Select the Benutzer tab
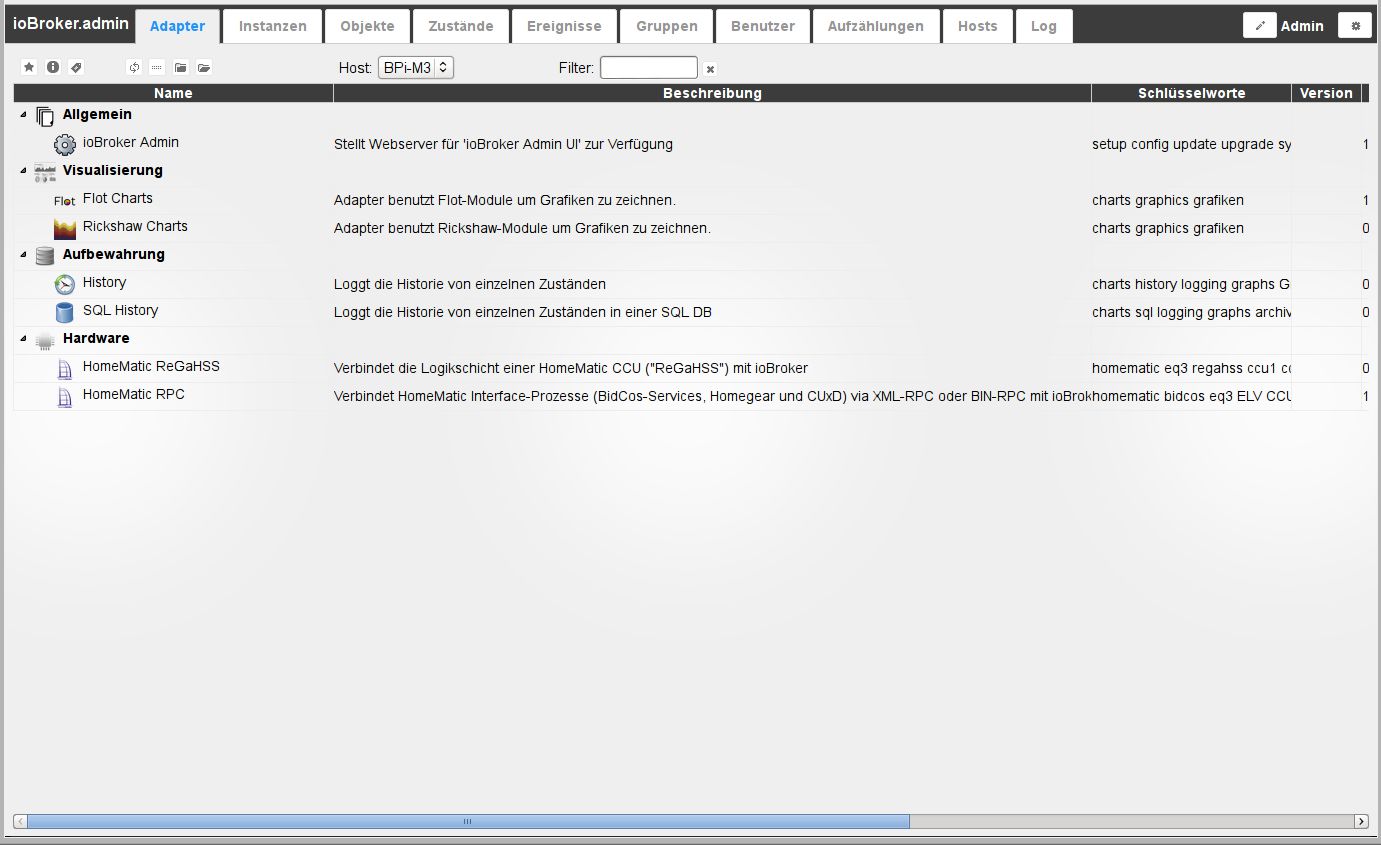 (x=762, y=26)
